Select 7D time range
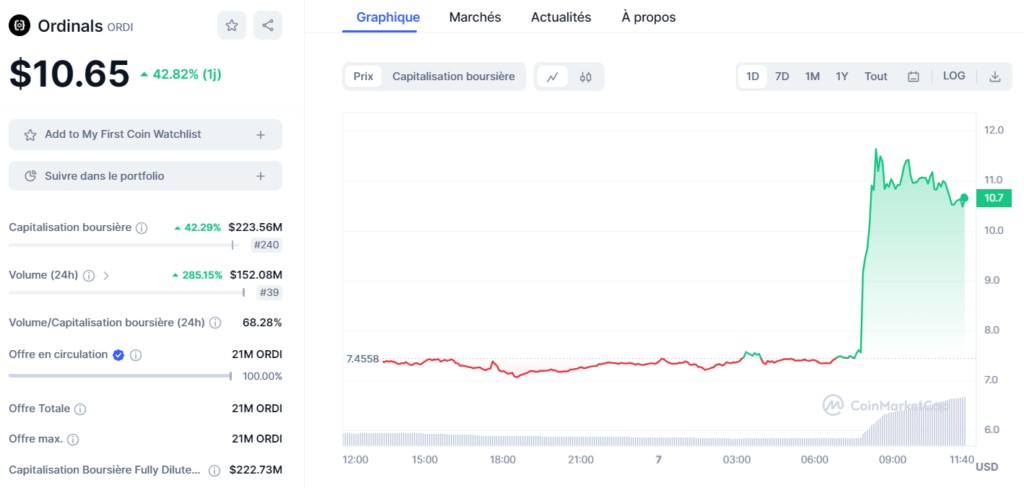The height and width of the screenshot is (488, 1024). (782, 76)
